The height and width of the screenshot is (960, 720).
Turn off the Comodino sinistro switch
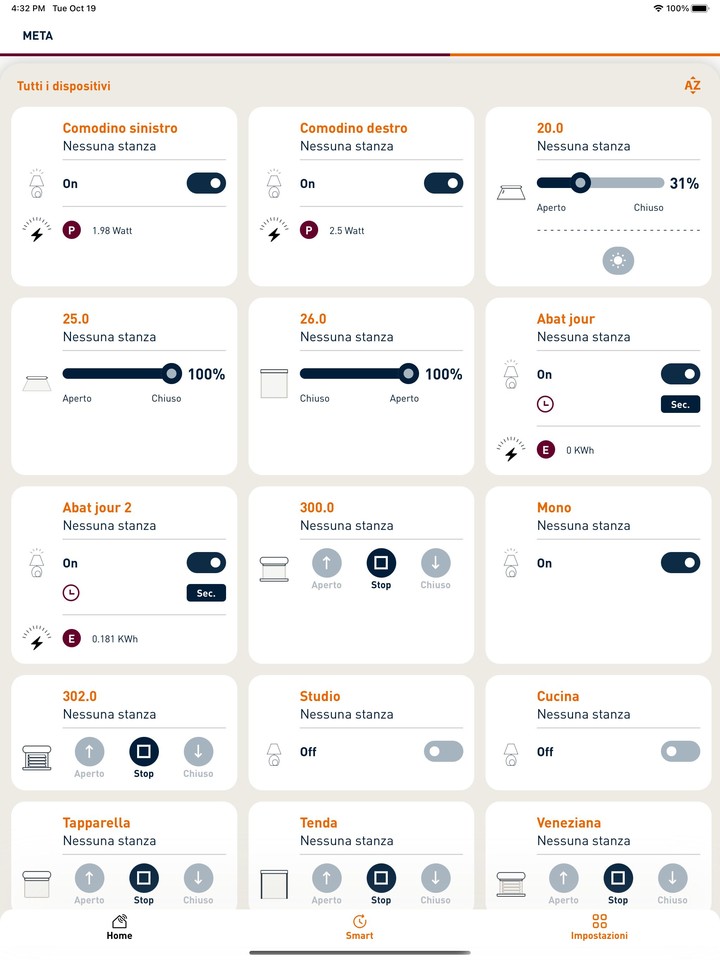coord(206,184)
